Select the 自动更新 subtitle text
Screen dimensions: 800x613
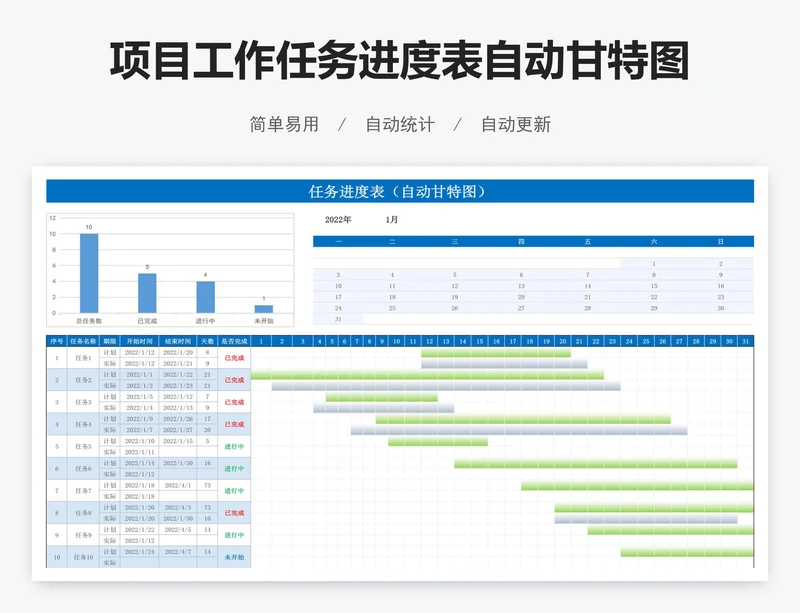click(x=516, y=124)
